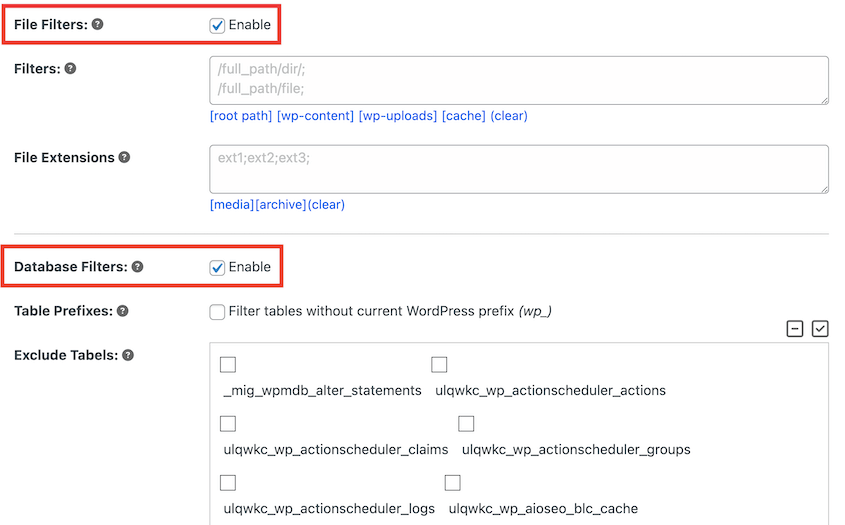Check ulqwkc_wp_aioseo_blc_cache table box
This screenshot has width=845, height=525.
point(453,482)
